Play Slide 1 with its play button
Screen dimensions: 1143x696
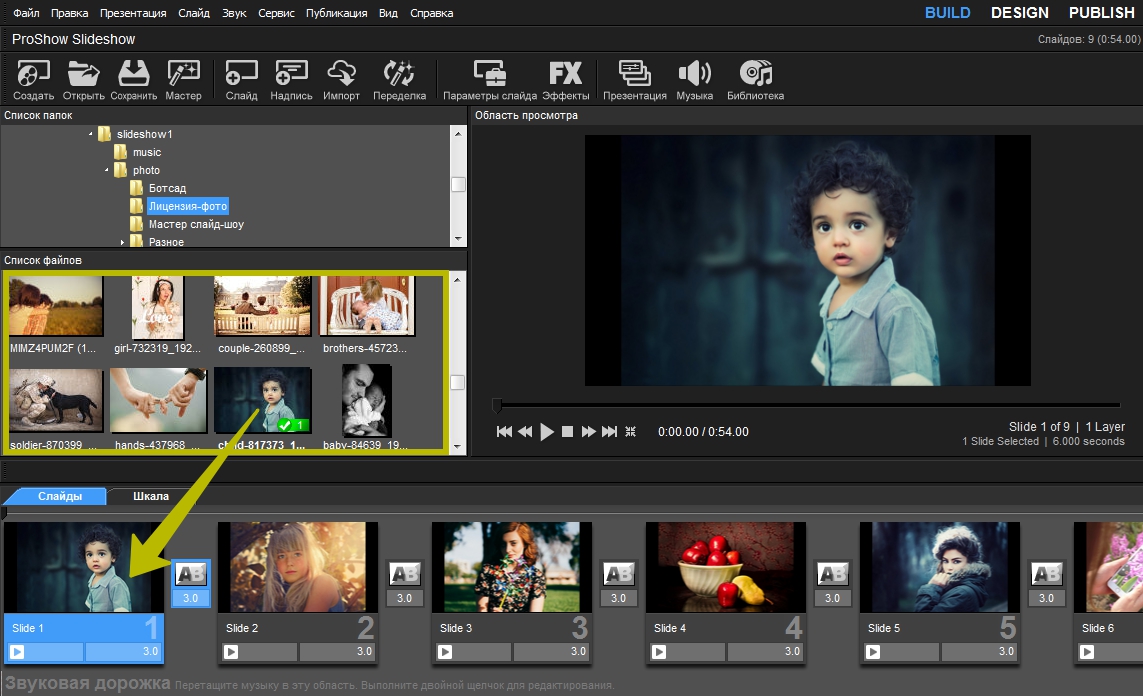[17, 652]
